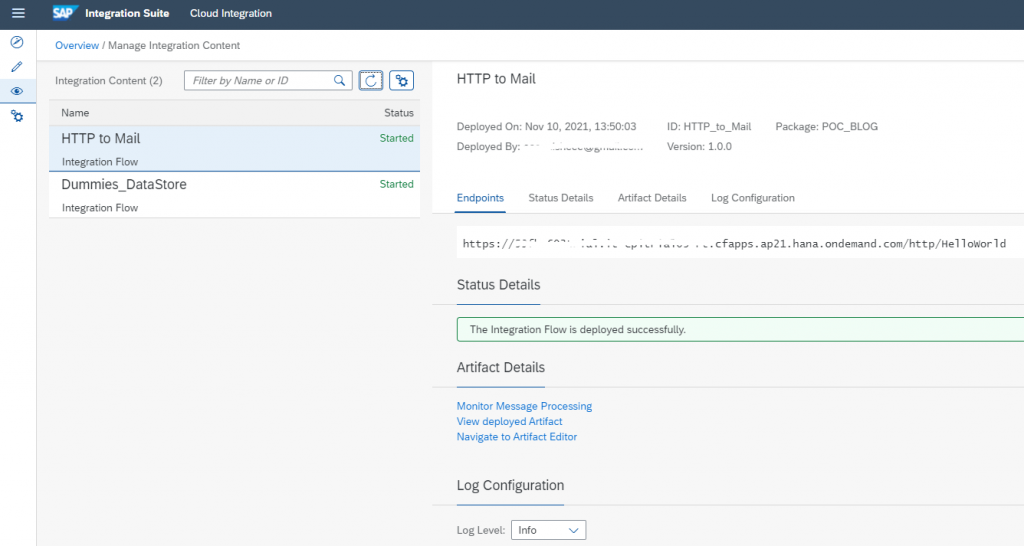Viewport: 1024px width, 546px height.
Task: Click the Package: POC_BLOG text
Action: [827, 127]
